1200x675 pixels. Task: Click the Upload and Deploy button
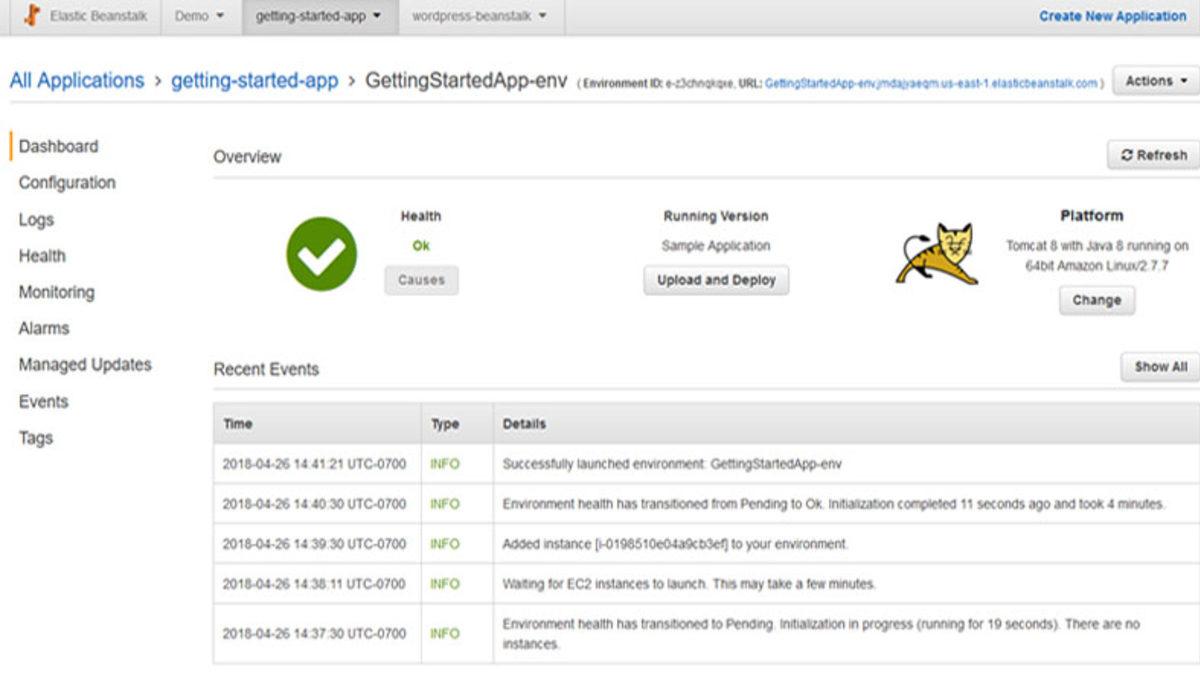(x=715, y=280)
